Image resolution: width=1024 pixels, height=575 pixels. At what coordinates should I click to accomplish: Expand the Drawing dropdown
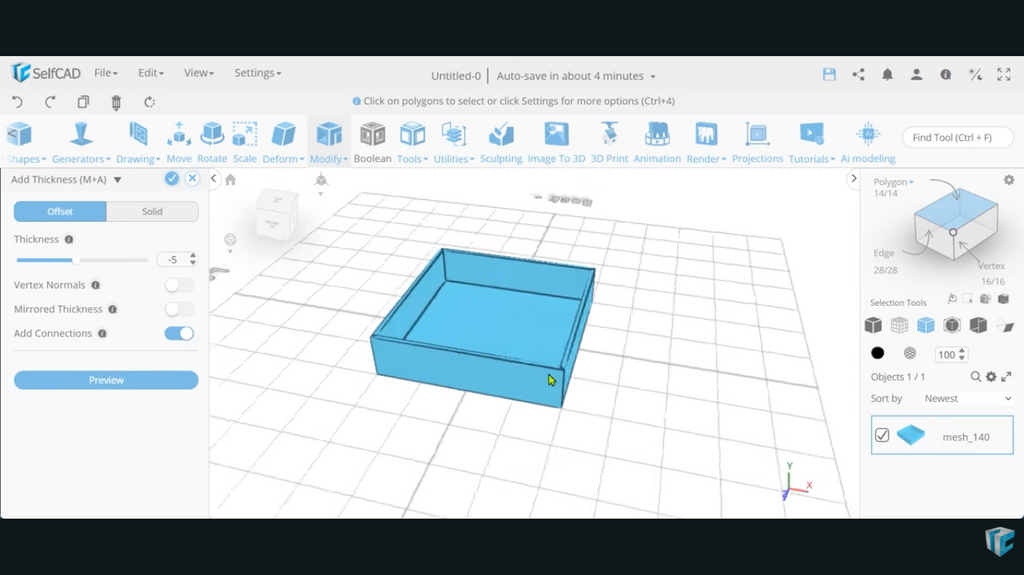click(x=138, y=159)
